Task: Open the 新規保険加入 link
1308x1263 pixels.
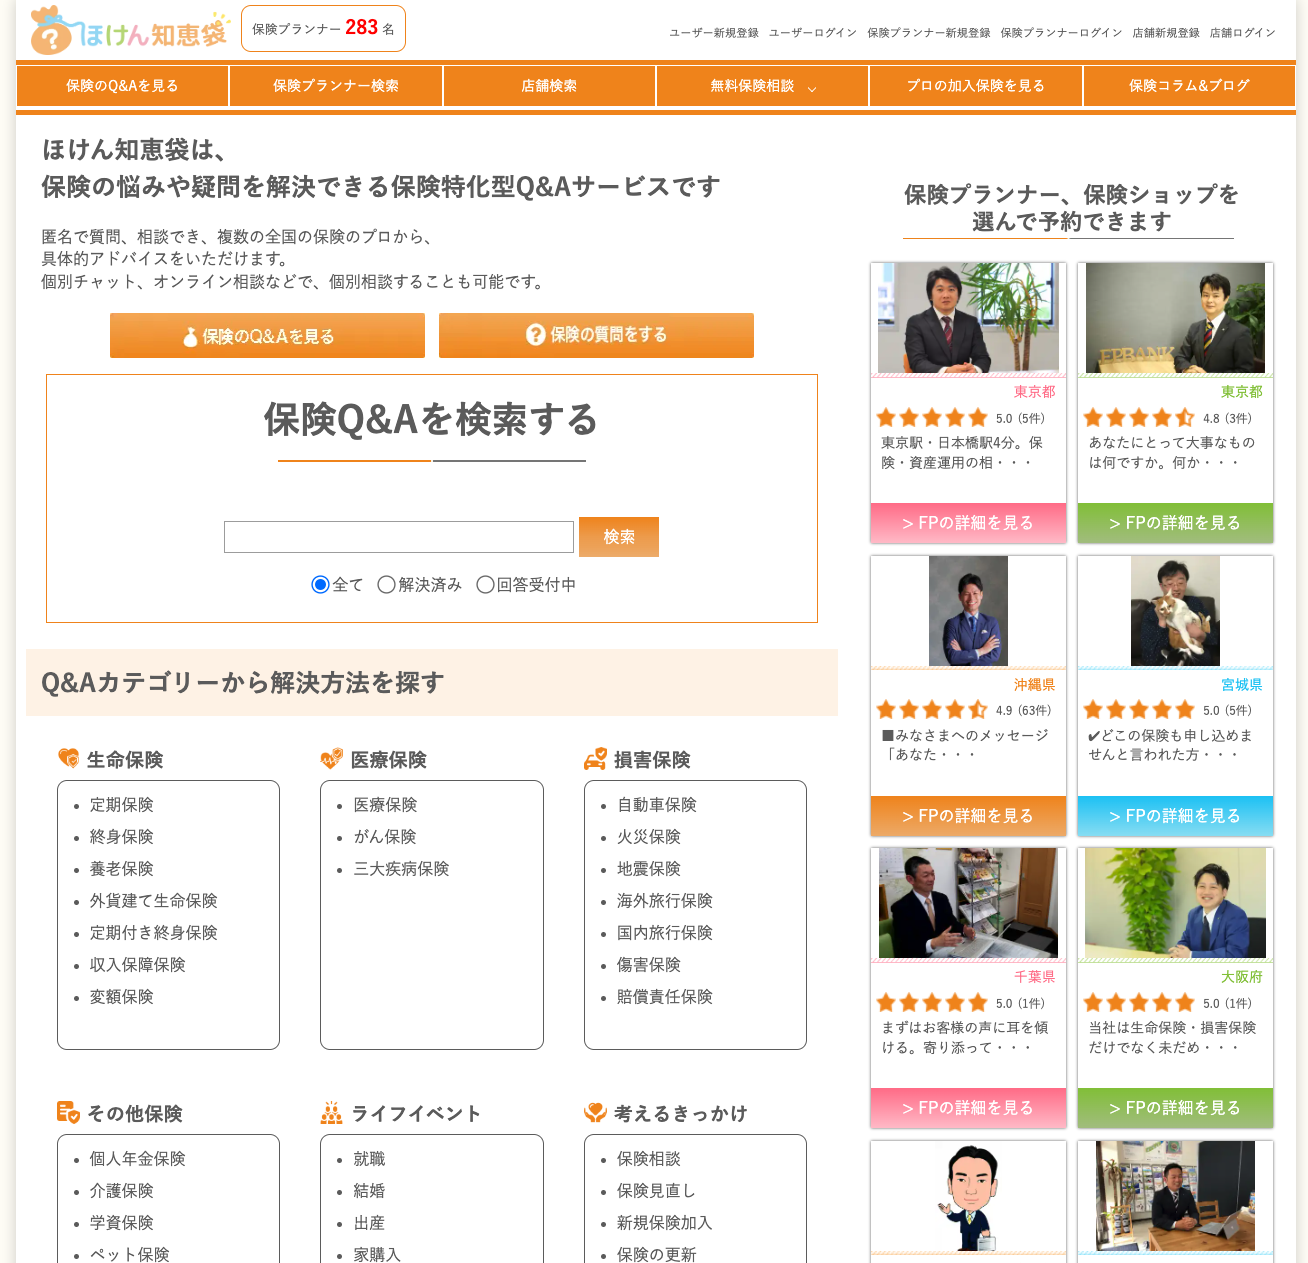Action: point(665,1223)
